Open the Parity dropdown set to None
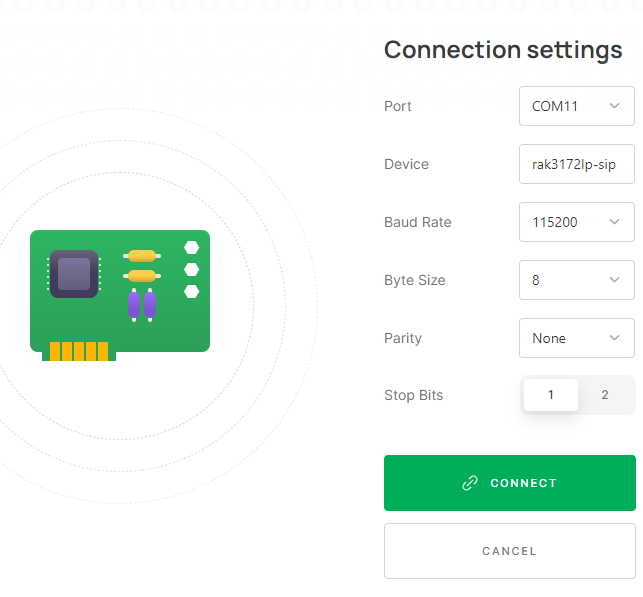 click(x=576, y=338)
